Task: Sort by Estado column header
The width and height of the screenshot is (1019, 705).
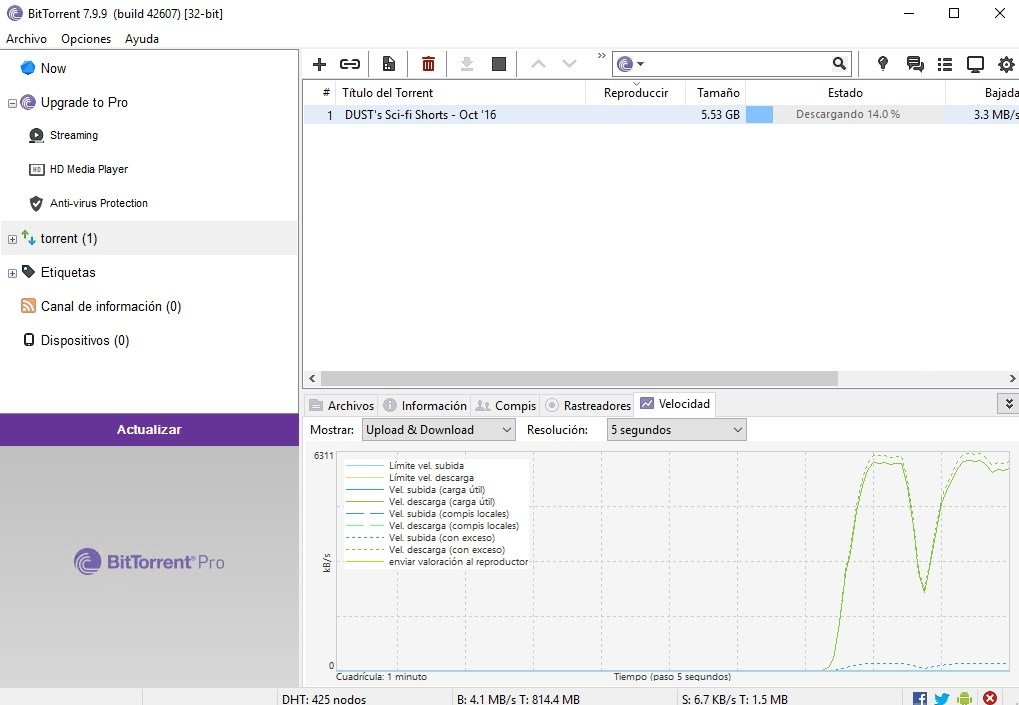Action: 845,93
